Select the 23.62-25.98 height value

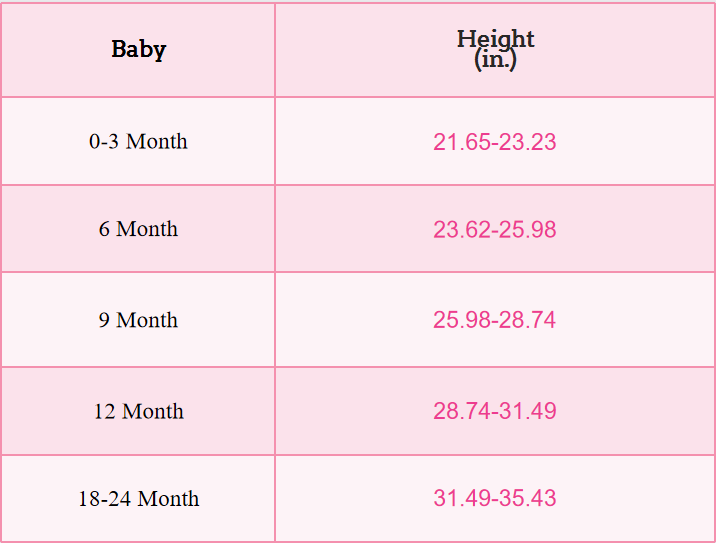tap(495, 230)
